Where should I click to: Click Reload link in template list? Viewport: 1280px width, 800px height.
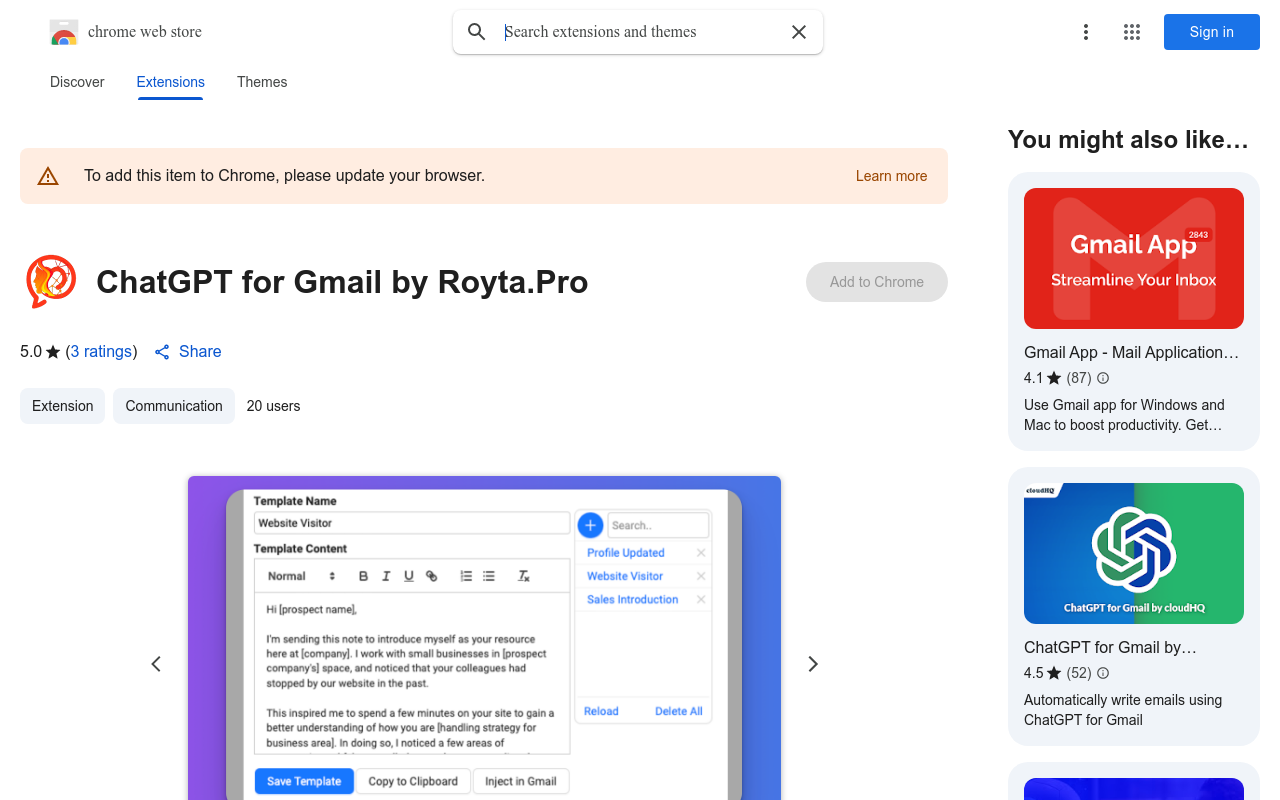click(601, 712)
